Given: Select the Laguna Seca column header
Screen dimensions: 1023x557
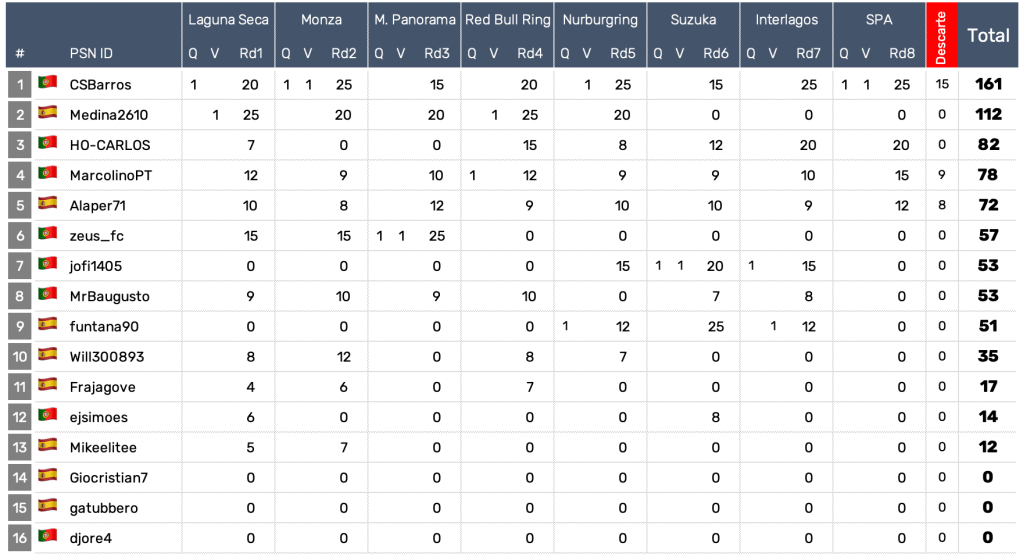Looking at the screenshot, I should coord(228,20).
